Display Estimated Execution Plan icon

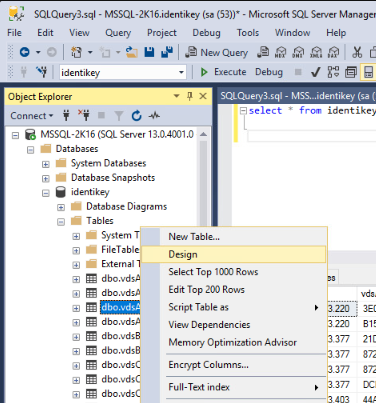click(x=333, y=72)
